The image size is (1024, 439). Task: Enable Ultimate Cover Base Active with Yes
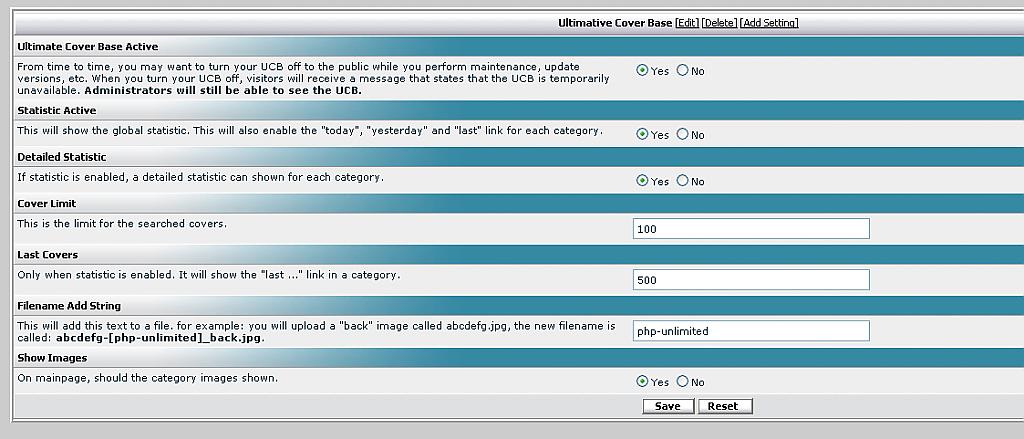pos(643,71)
